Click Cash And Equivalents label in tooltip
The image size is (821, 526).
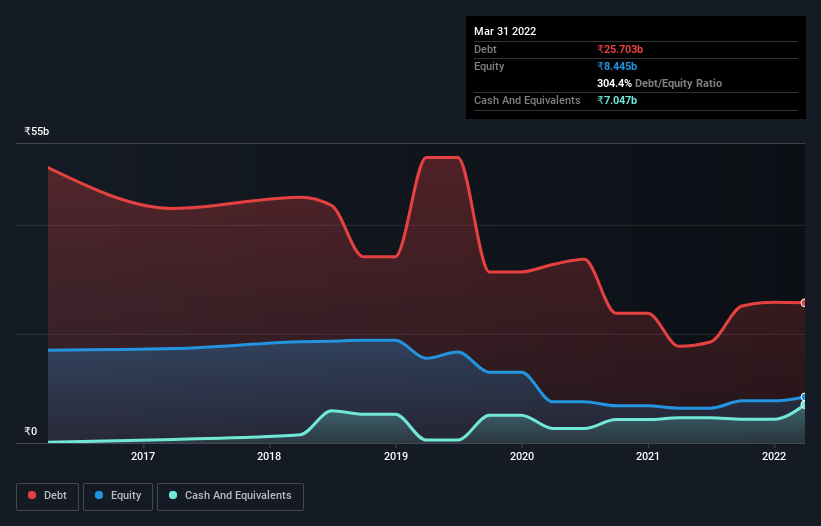527,100
